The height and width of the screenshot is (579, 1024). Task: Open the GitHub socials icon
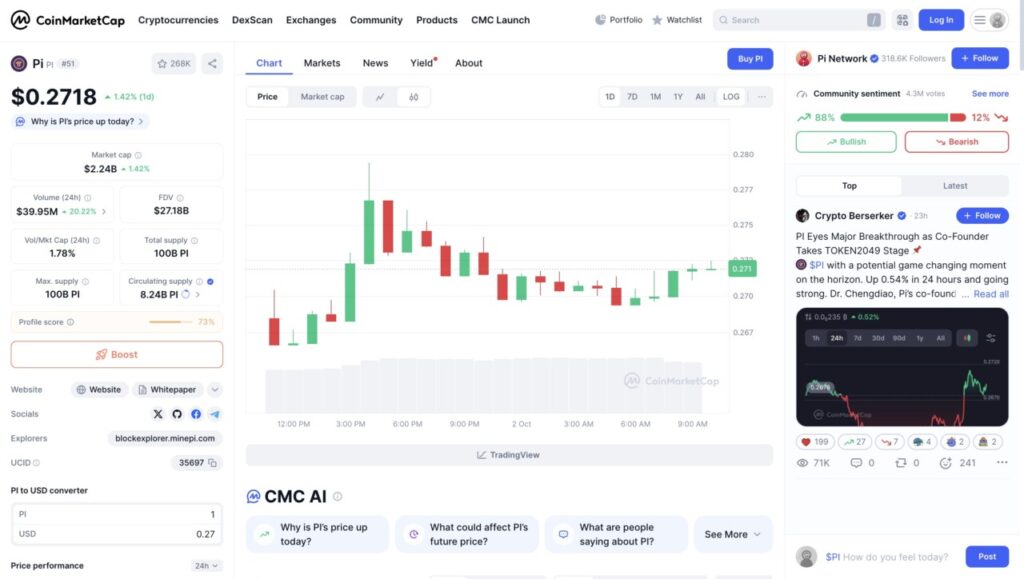177,414
